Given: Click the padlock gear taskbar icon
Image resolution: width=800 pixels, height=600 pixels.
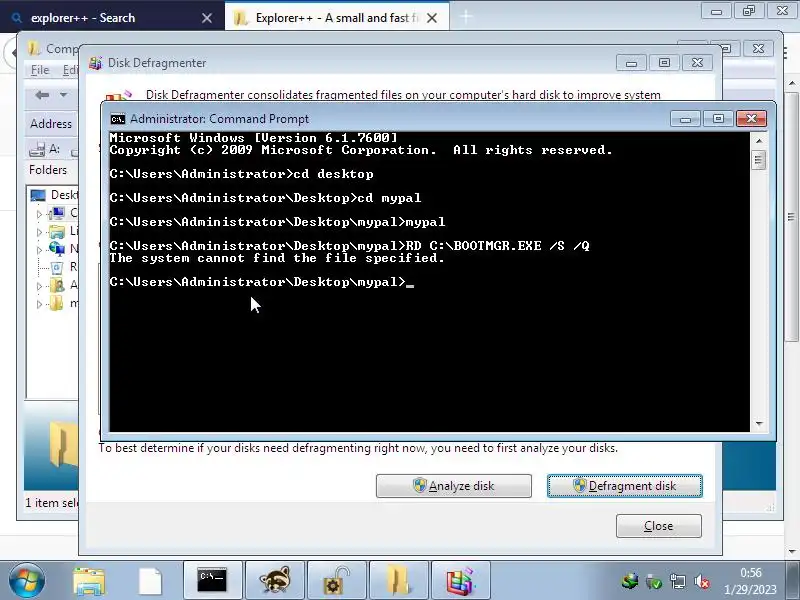Looking at the screenshot, I should pos(337,581).
